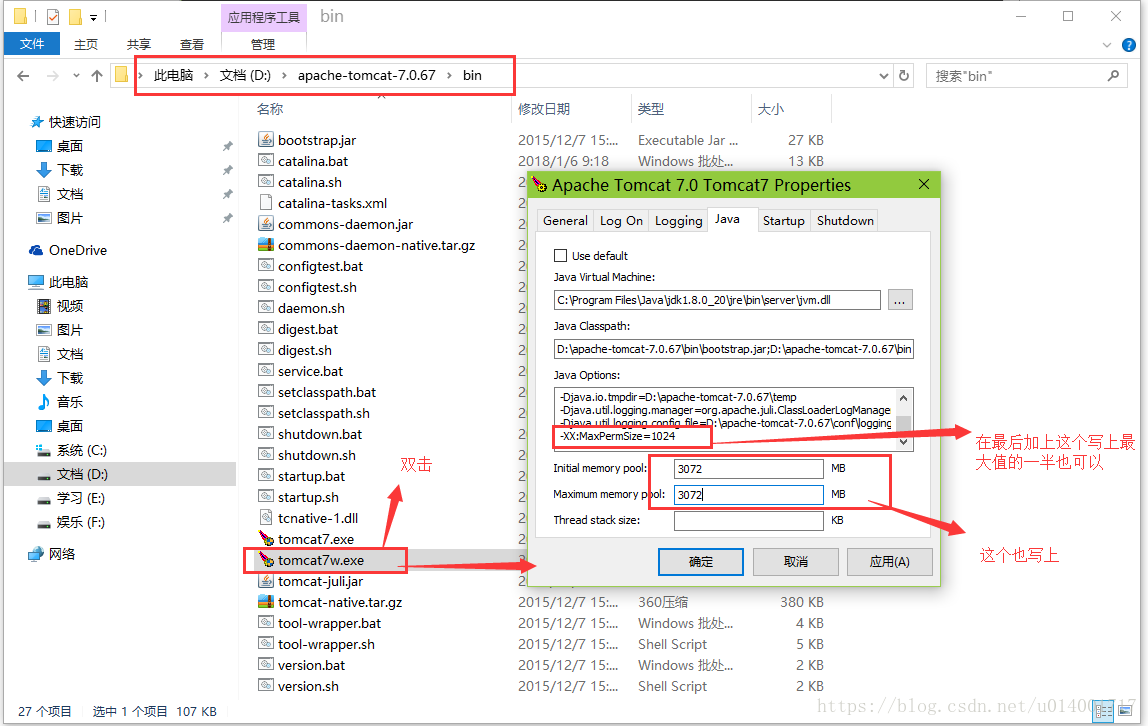This screenshot has width=1148, height=726.
Task: Switch to Startup tab
Action: click(x=783, y=220)
